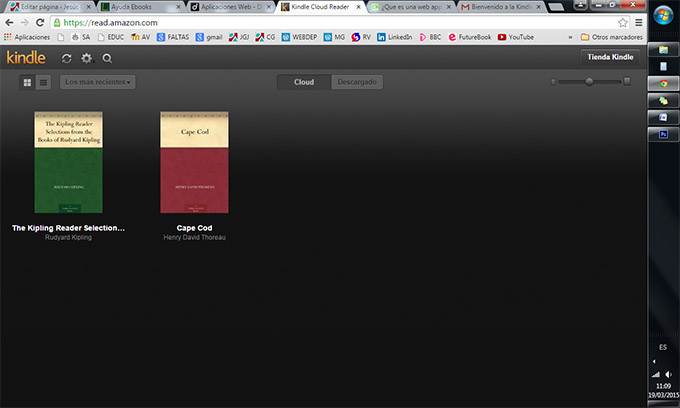
Task: Select the Cloud library toggle
Action: (304, 81)
